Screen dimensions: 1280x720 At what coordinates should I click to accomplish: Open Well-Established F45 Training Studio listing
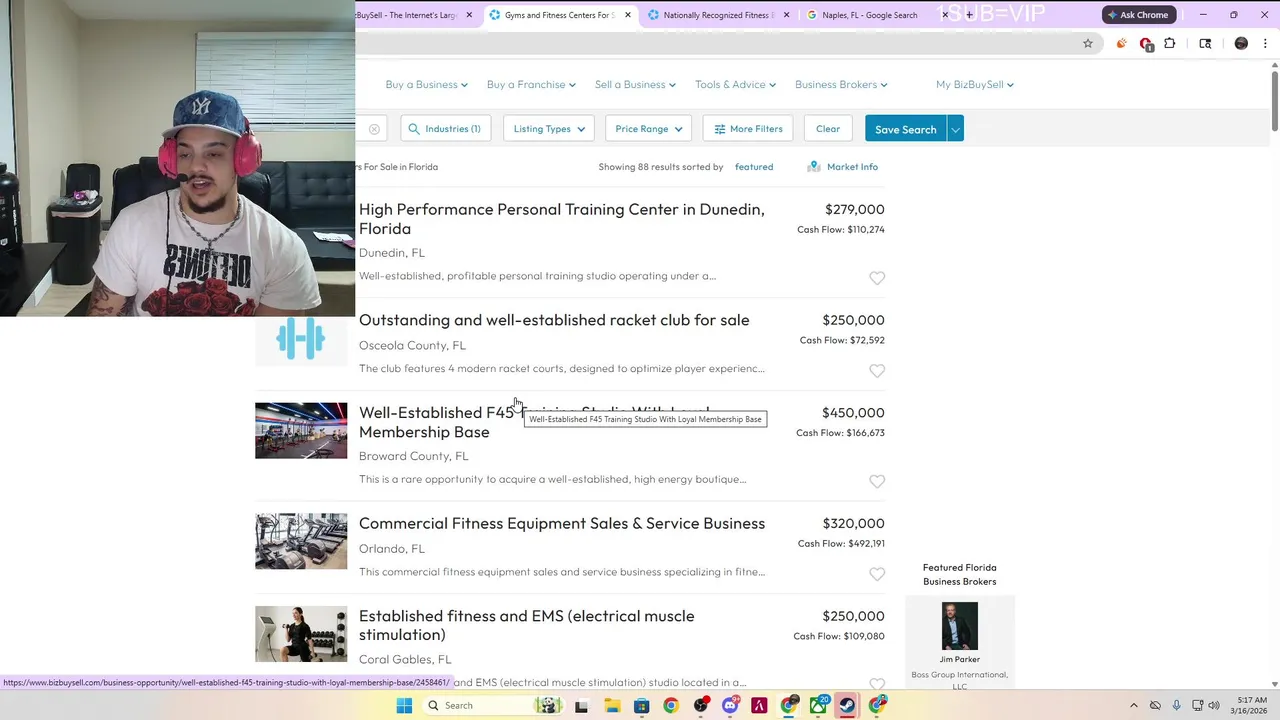(534, 422)
